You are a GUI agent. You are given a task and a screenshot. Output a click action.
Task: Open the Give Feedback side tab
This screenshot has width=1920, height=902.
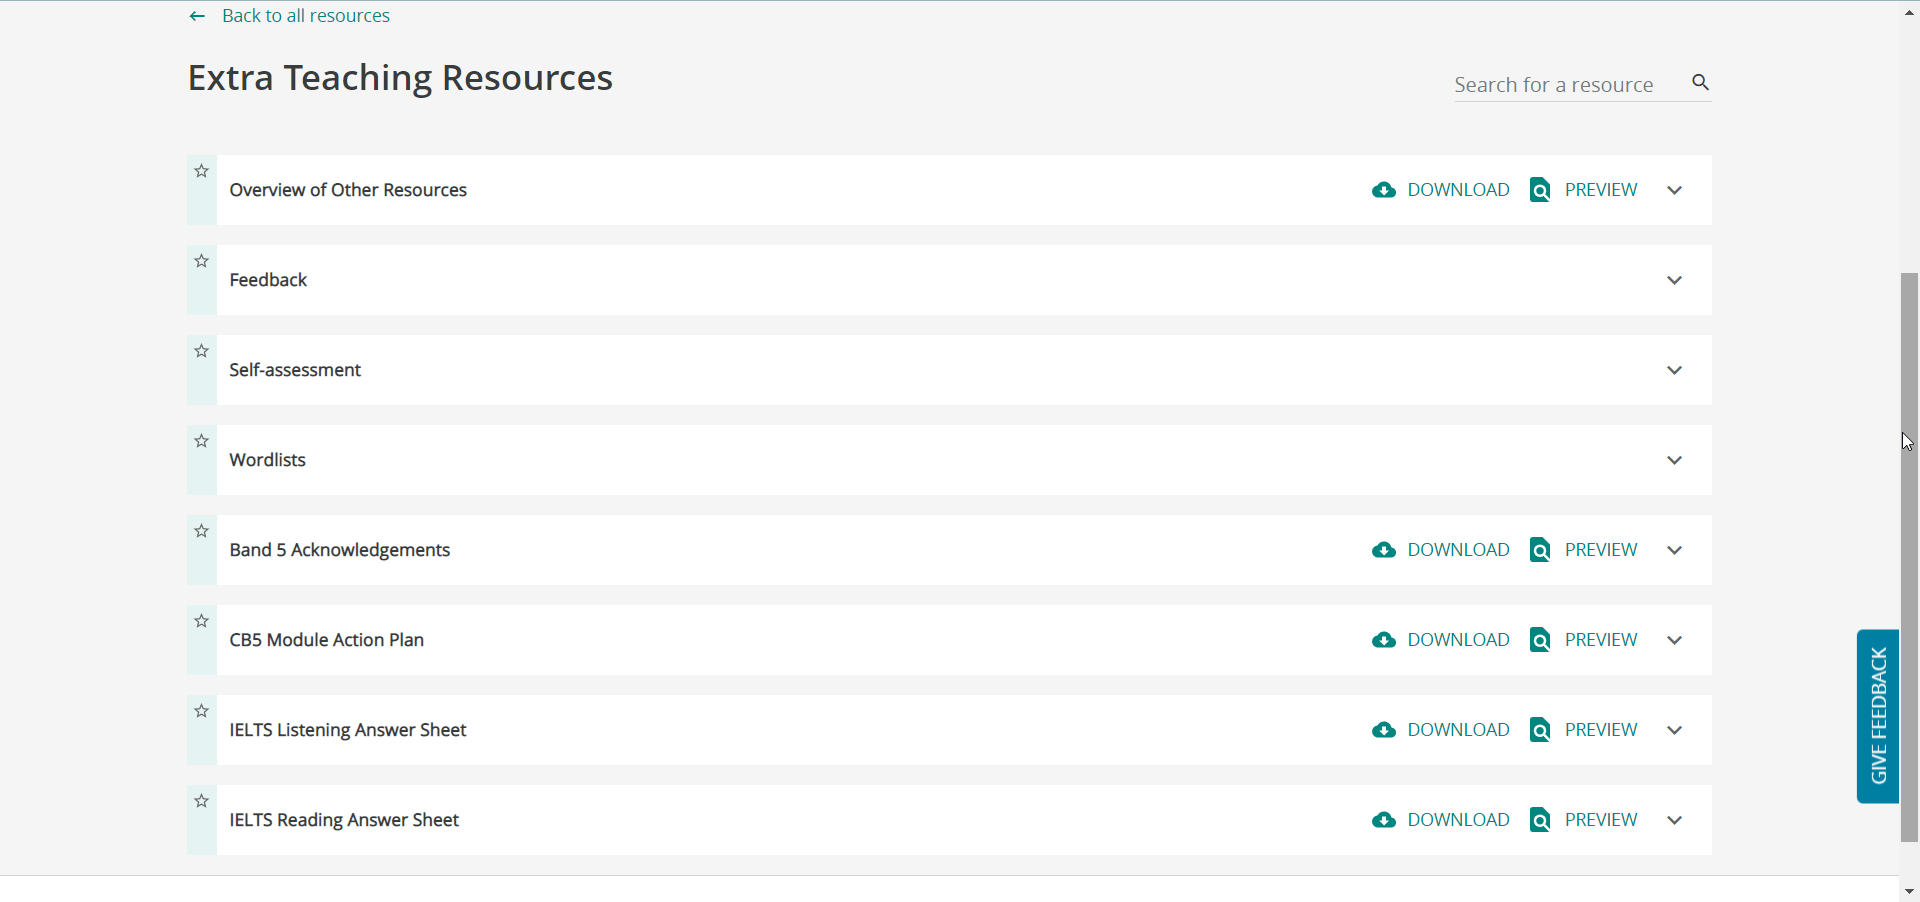pos(1877,715)
